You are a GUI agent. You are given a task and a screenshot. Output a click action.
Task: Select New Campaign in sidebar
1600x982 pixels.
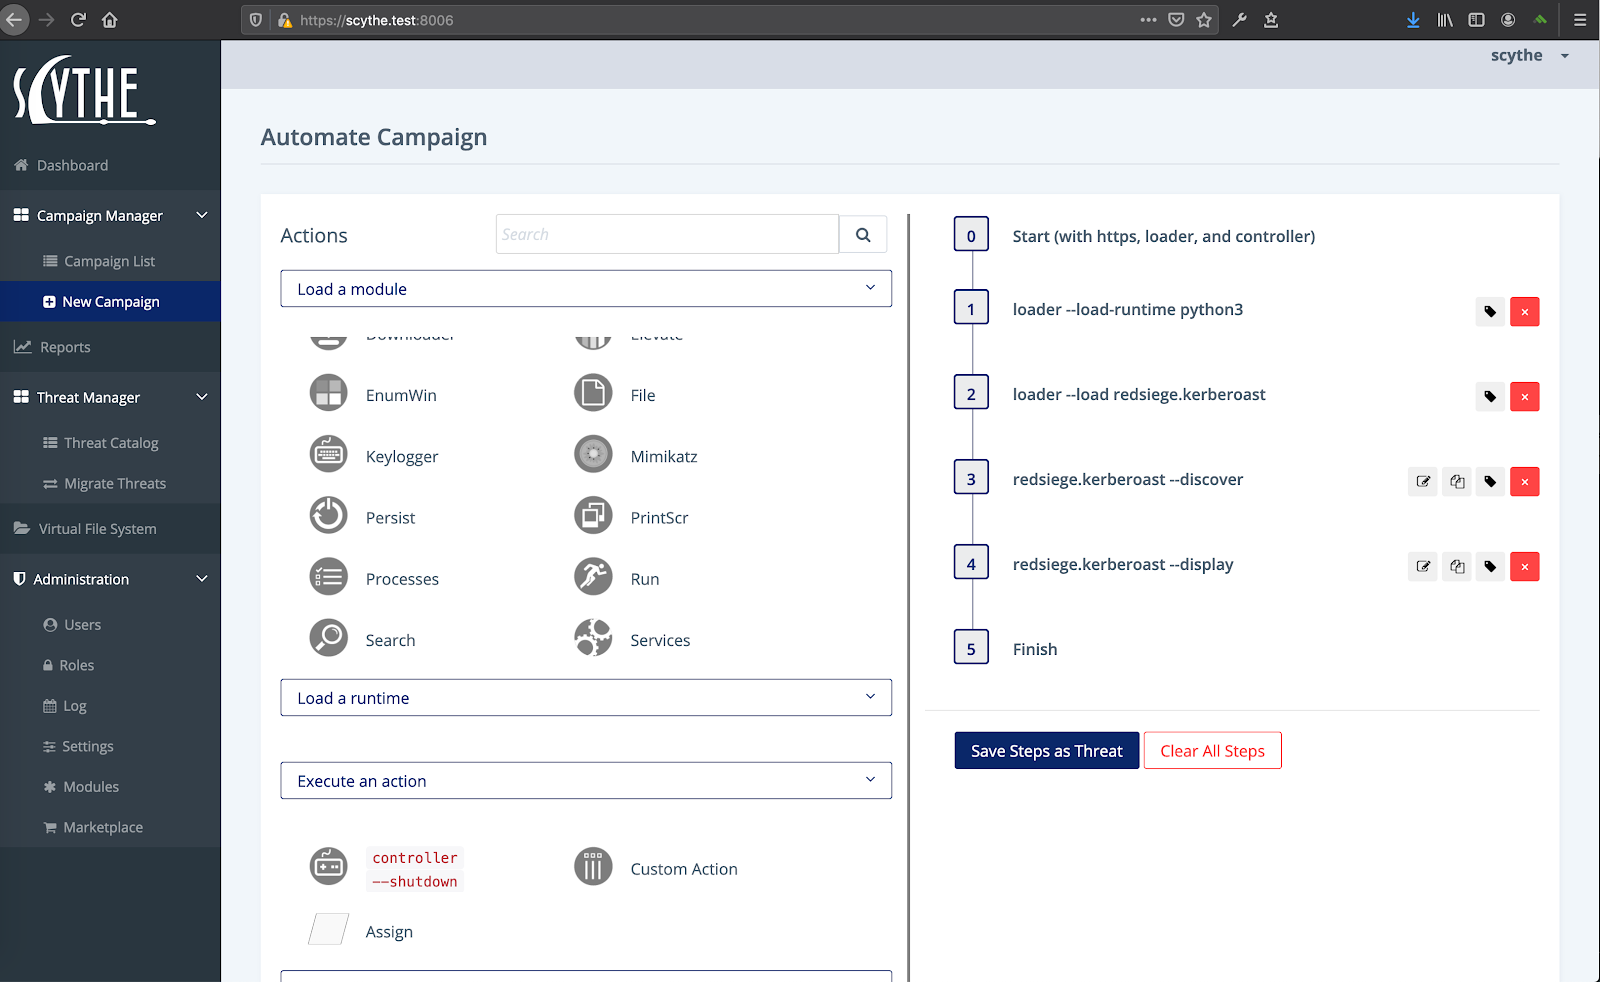tap(110, 302)
